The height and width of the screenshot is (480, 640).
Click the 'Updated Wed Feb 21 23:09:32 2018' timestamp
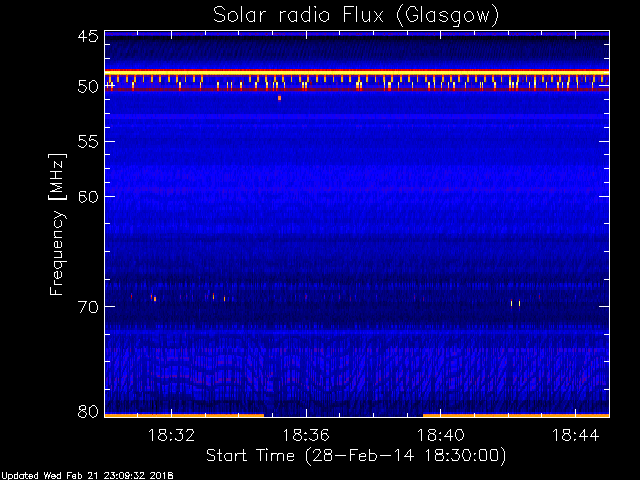[87, 476]
